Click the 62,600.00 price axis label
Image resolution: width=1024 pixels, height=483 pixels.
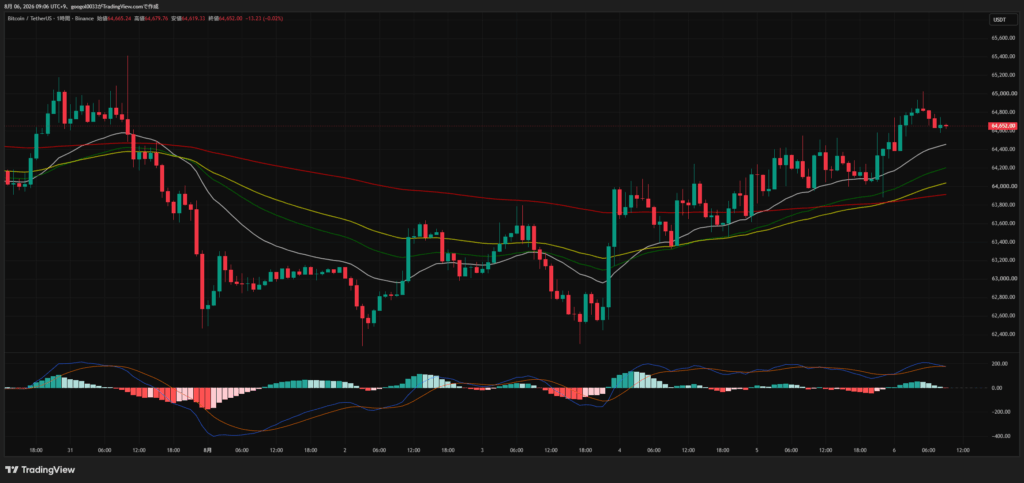coord(1002,315)
